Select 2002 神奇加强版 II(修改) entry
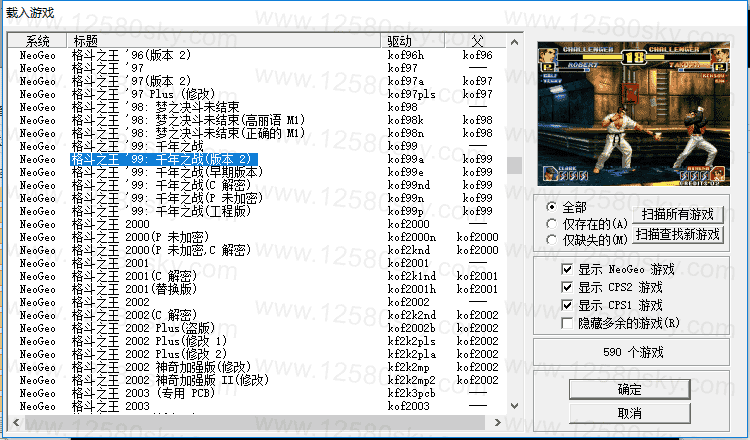The width and height of the screenshot is (750, 440). (x=256, y=380)
